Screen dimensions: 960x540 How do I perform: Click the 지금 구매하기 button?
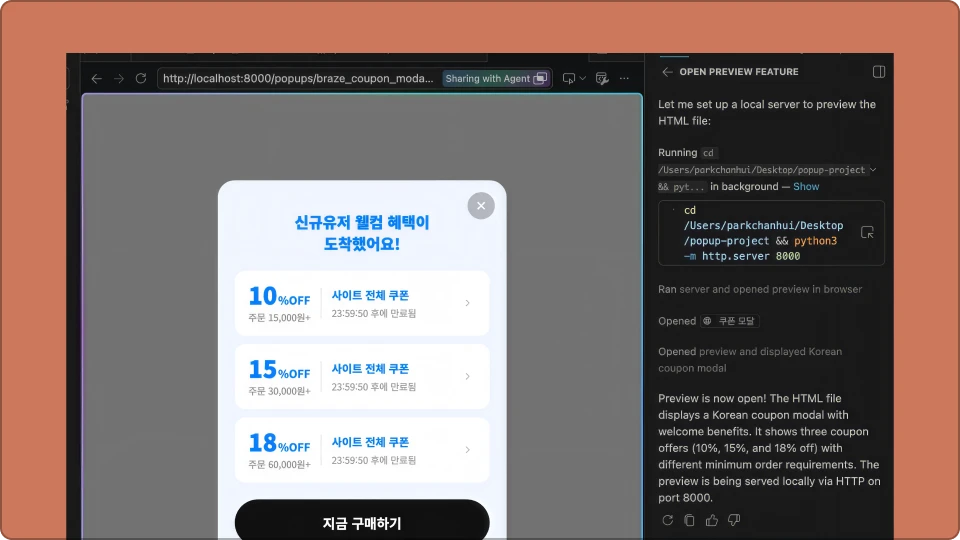[x=362, y=520]
